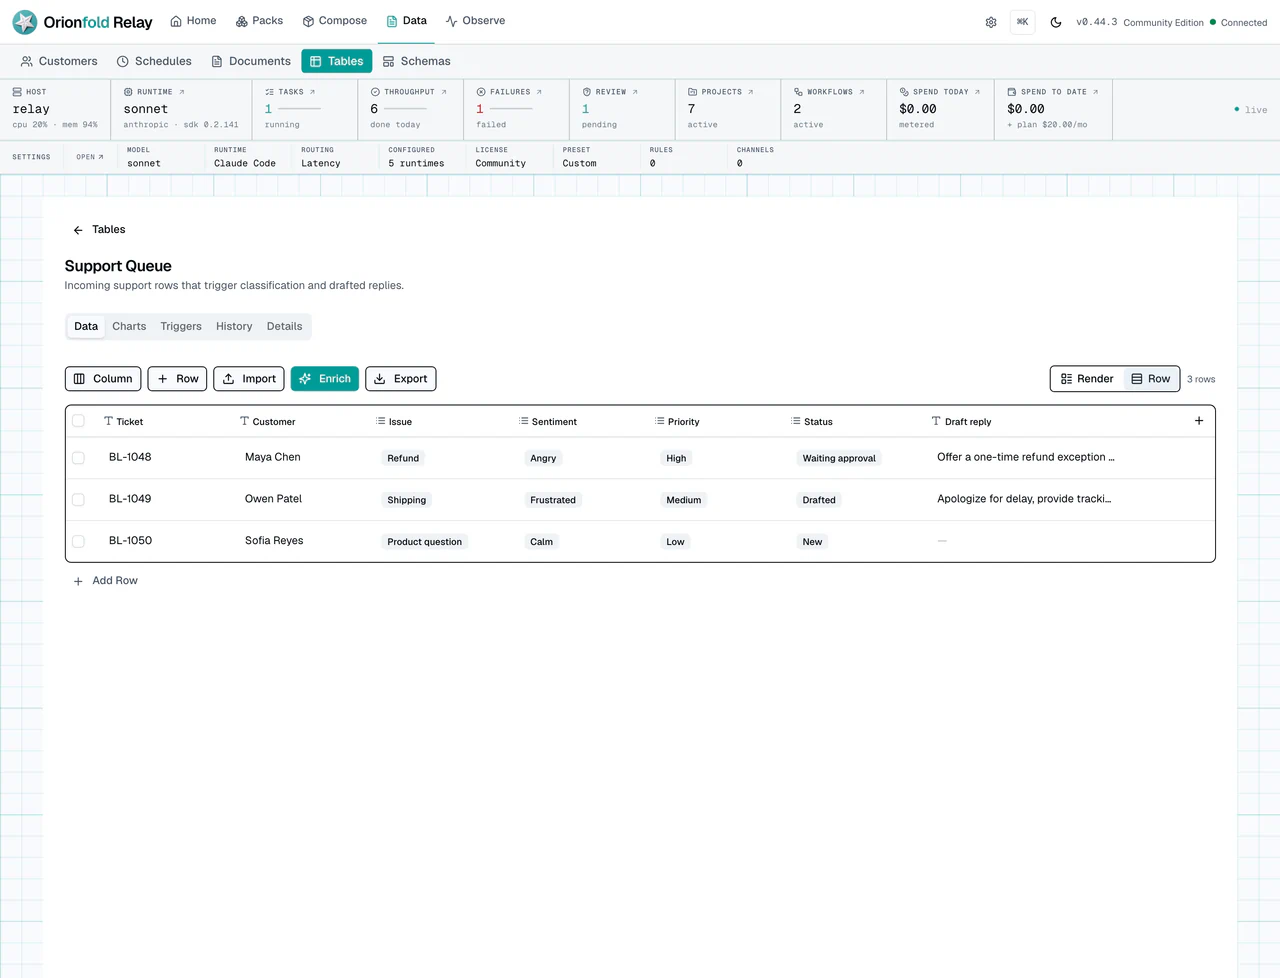1280x978 pixels.
Task: Go to Home in top navigation
Action: [193, 21]
